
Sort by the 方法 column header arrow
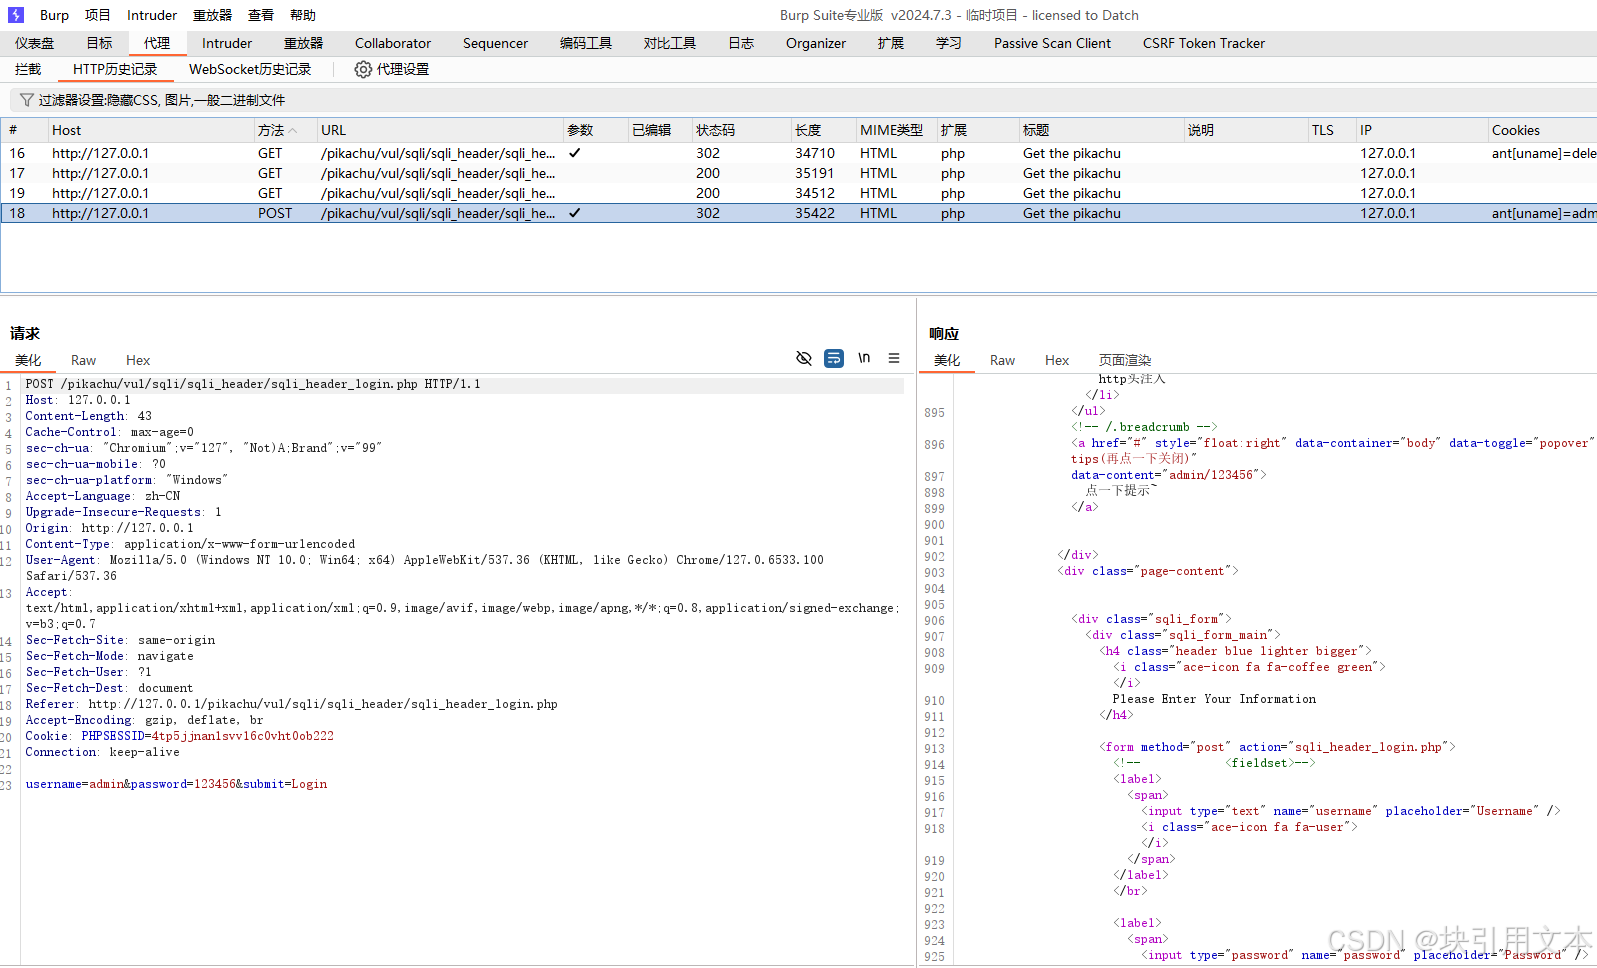click(x=293, y=131)
